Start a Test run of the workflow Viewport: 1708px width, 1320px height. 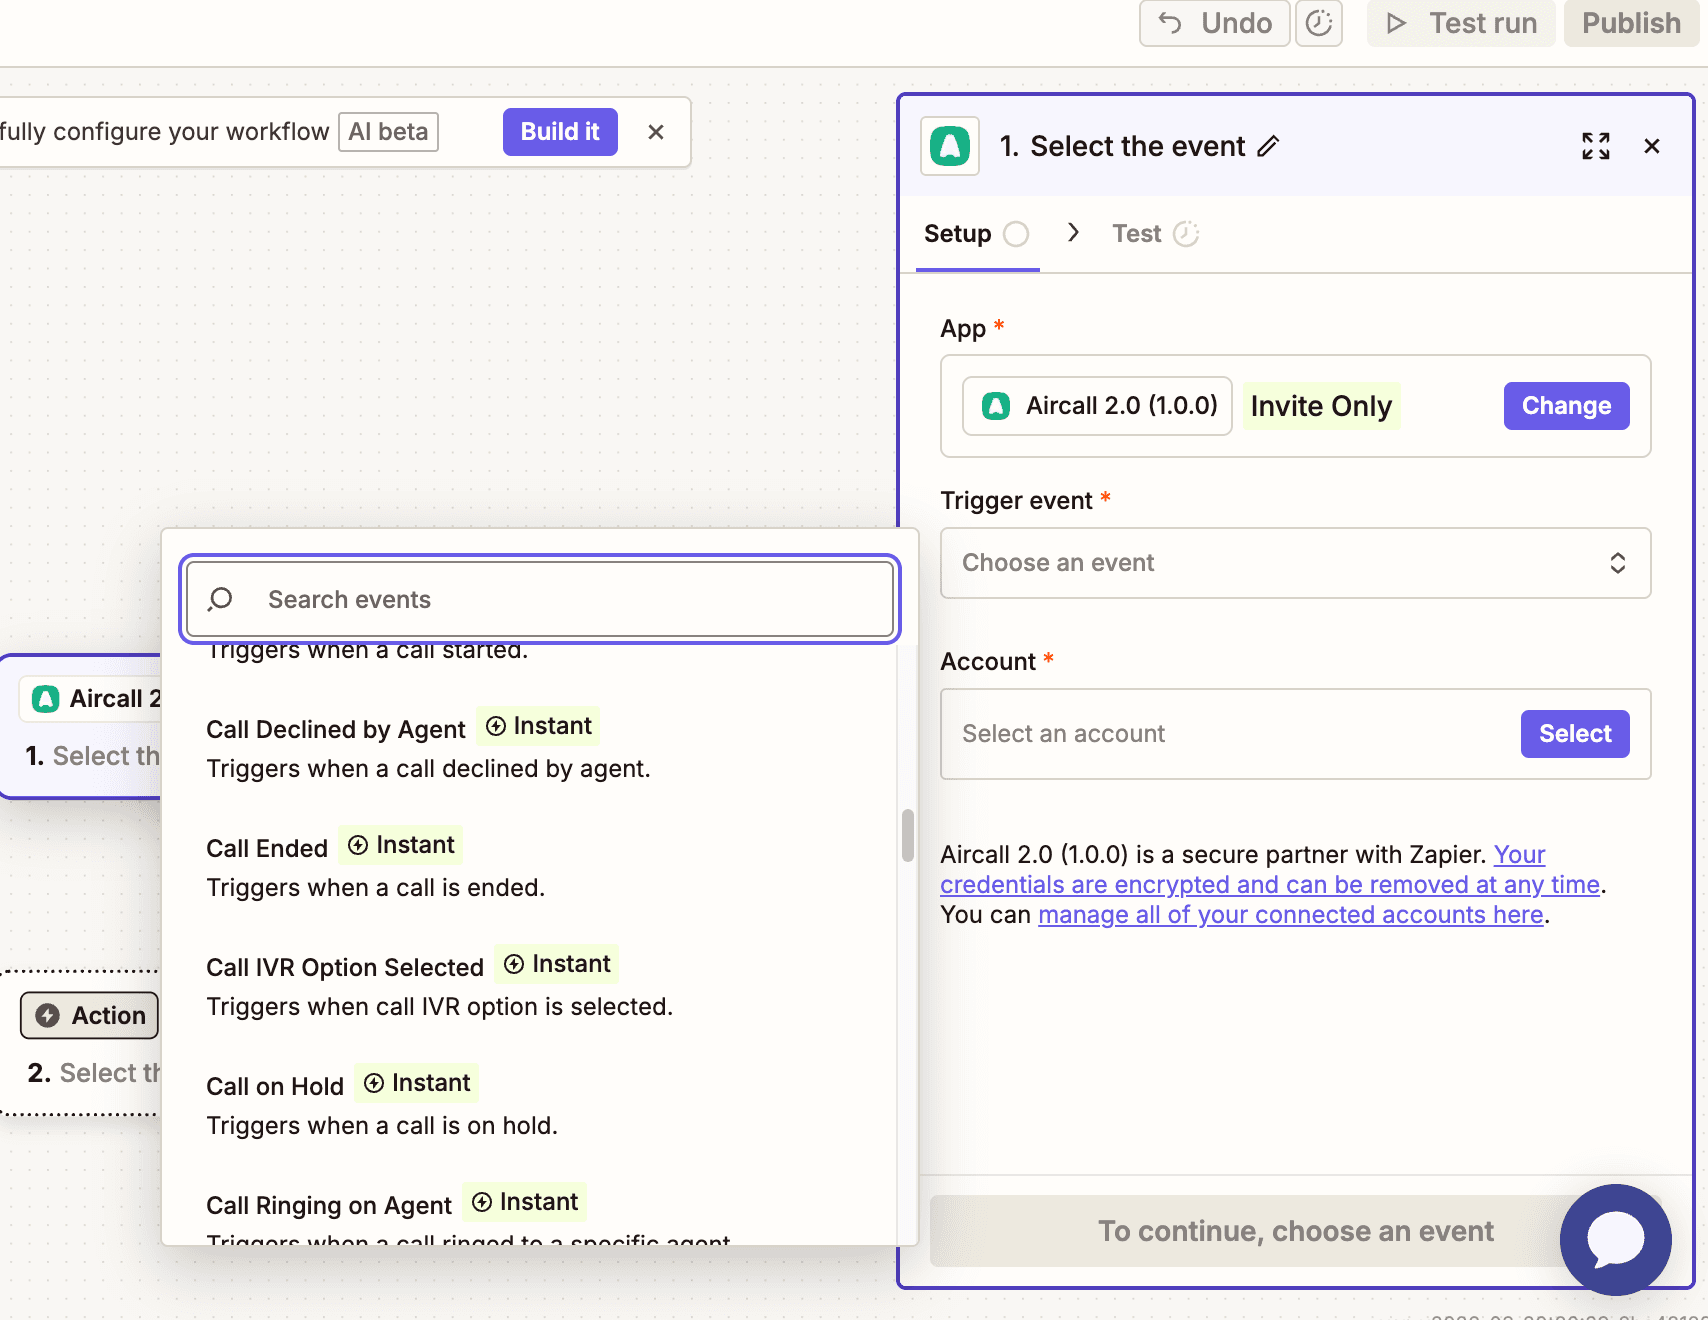pos(1461,22)
